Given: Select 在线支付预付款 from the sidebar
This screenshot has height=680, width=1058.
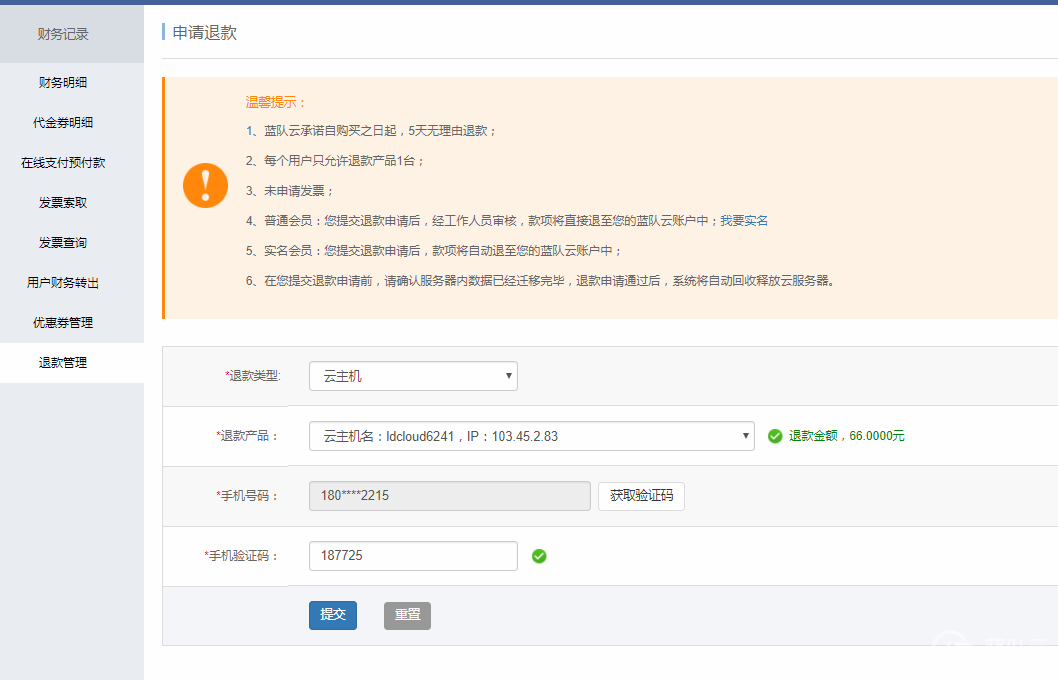Looking at the screenshot, I should pyautogui.click(x=63, y=163).
